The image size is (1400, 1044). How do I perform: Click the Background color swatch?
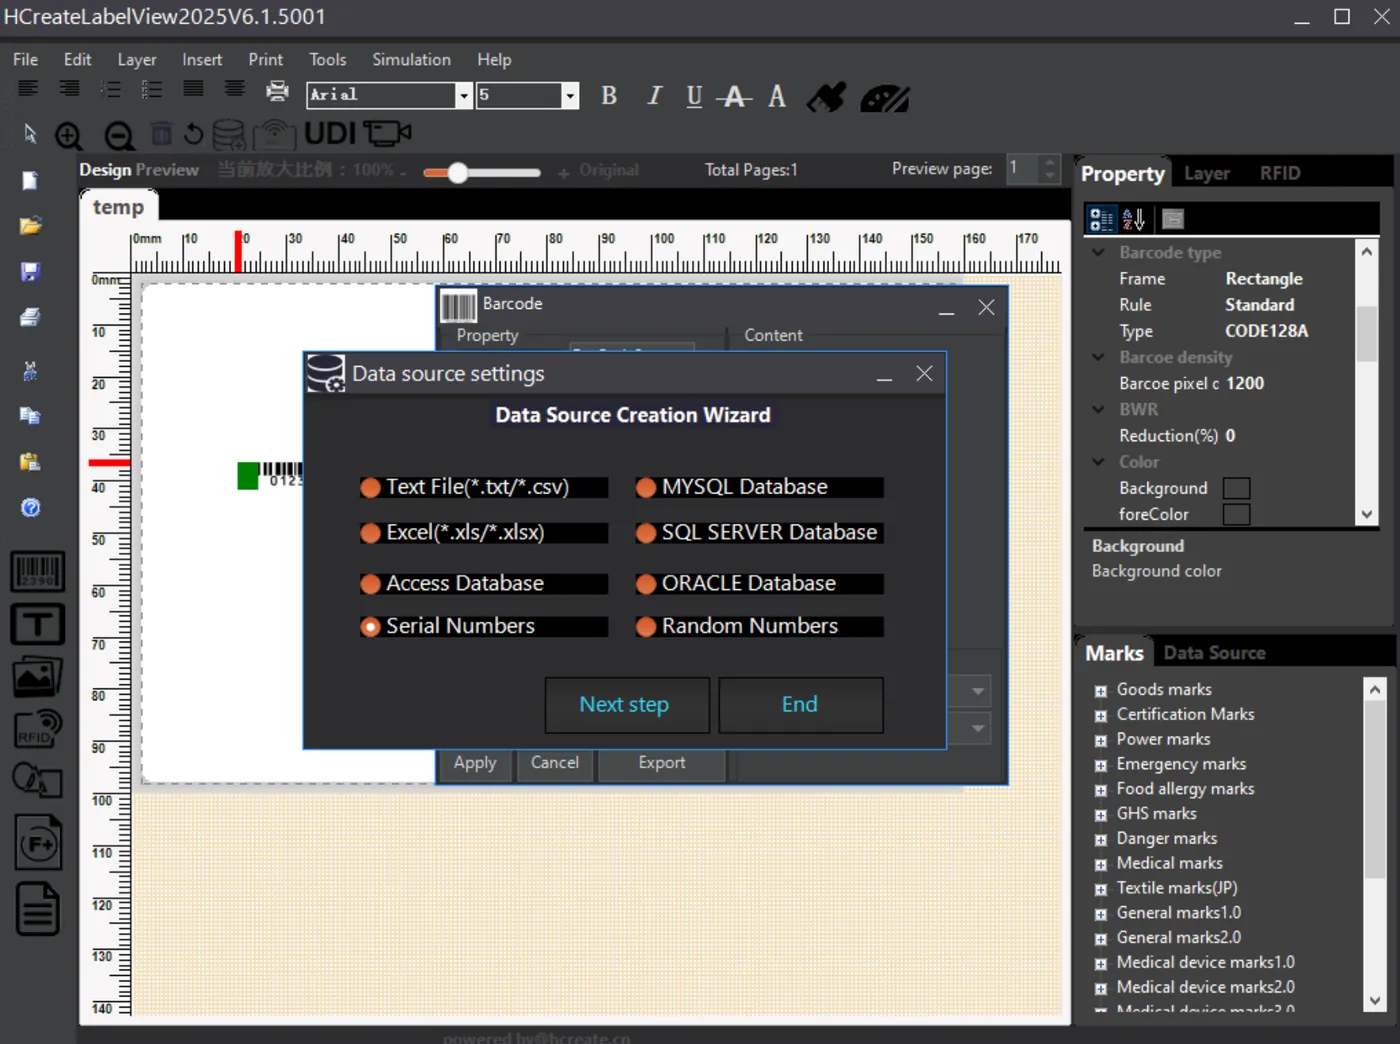(x=1236, y=489)
